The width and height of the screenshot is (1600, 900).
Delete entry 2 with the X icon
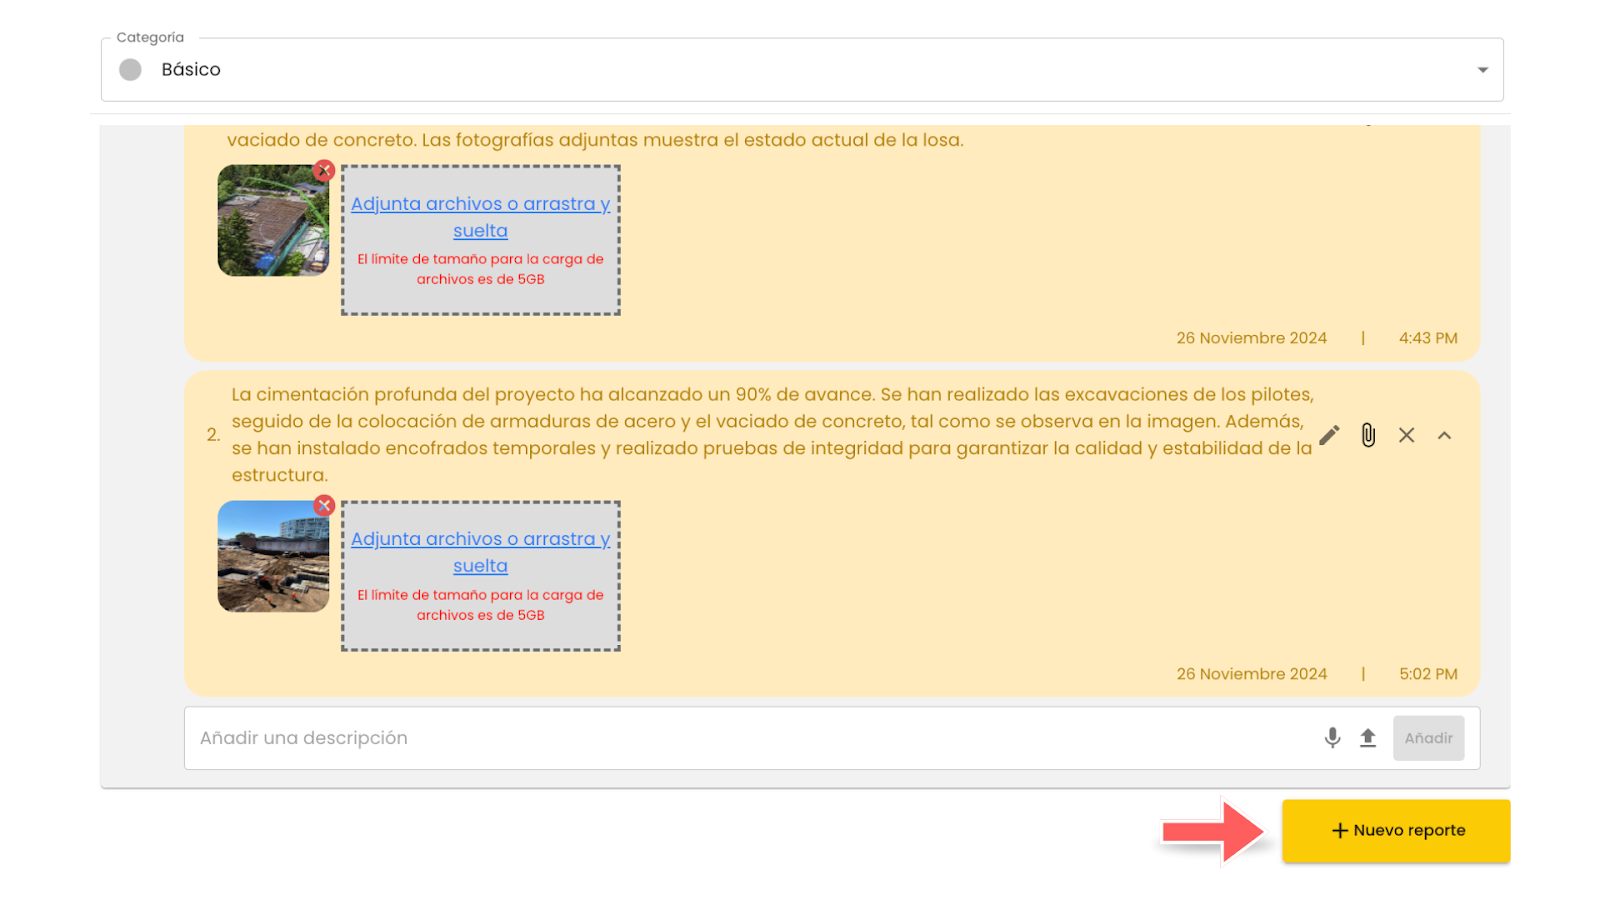[x=1406, y=435]
